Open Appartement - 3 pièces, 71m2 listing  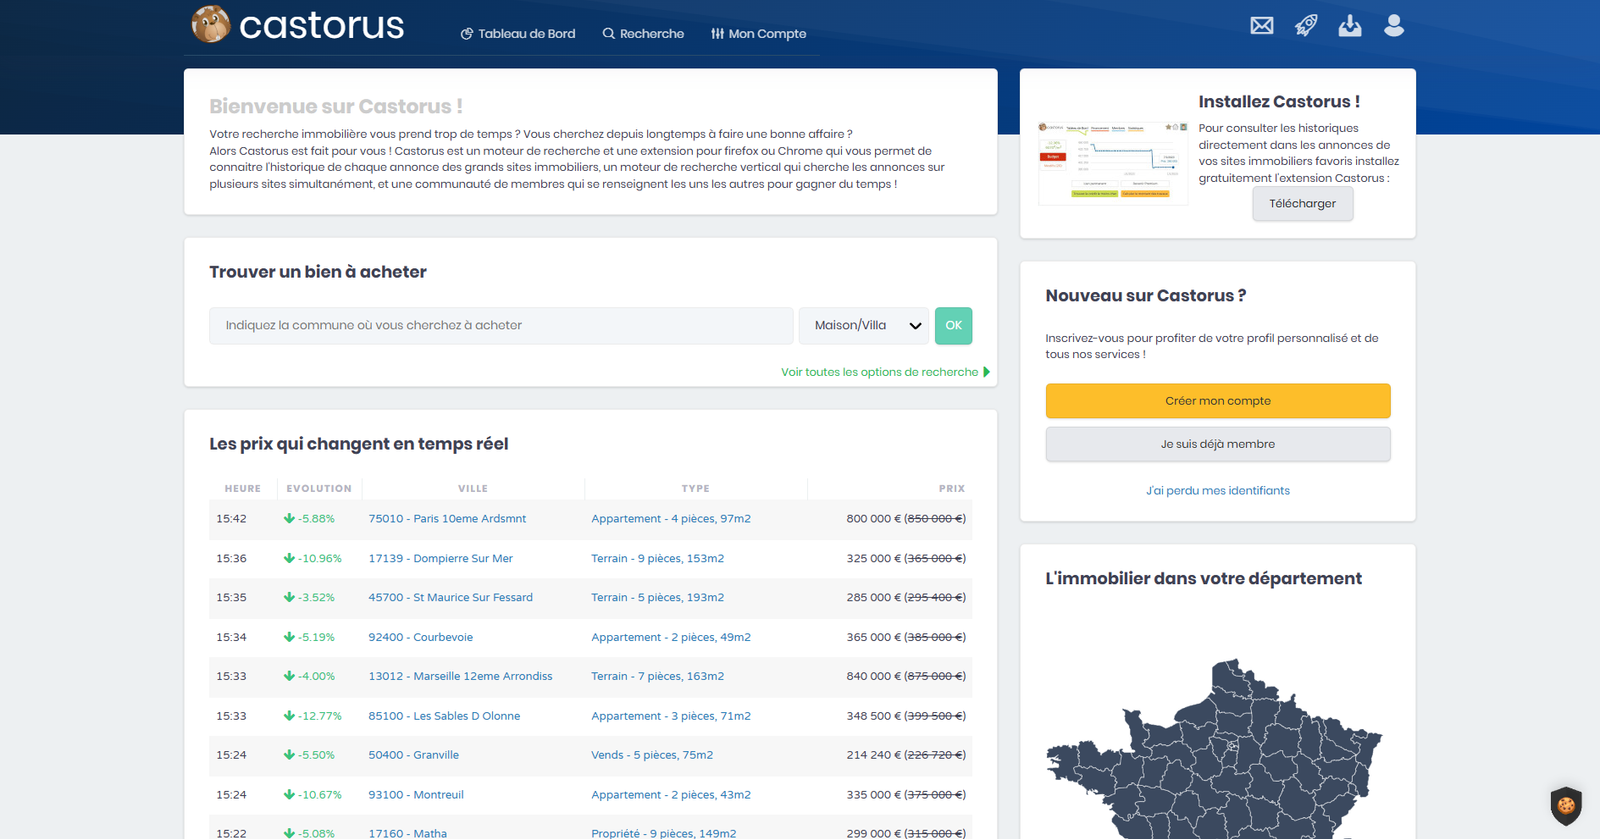tap(671, 716)
